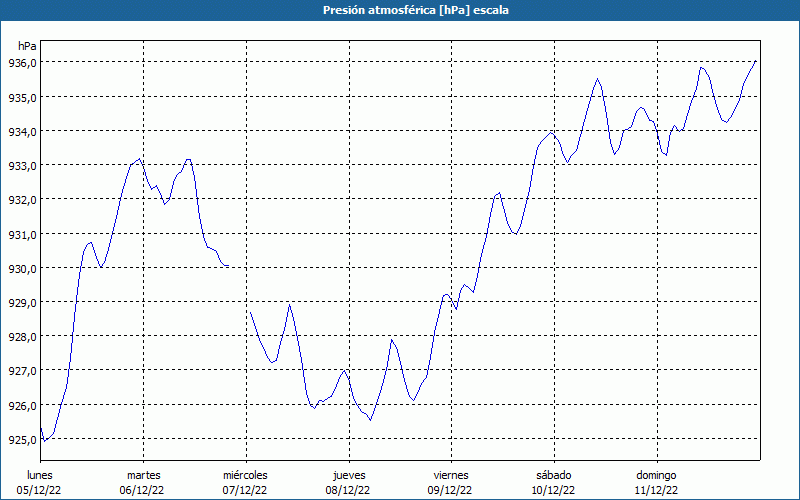Click the date 11/12/22
This screenshot has height=500, width=800.
pos(656,490)
